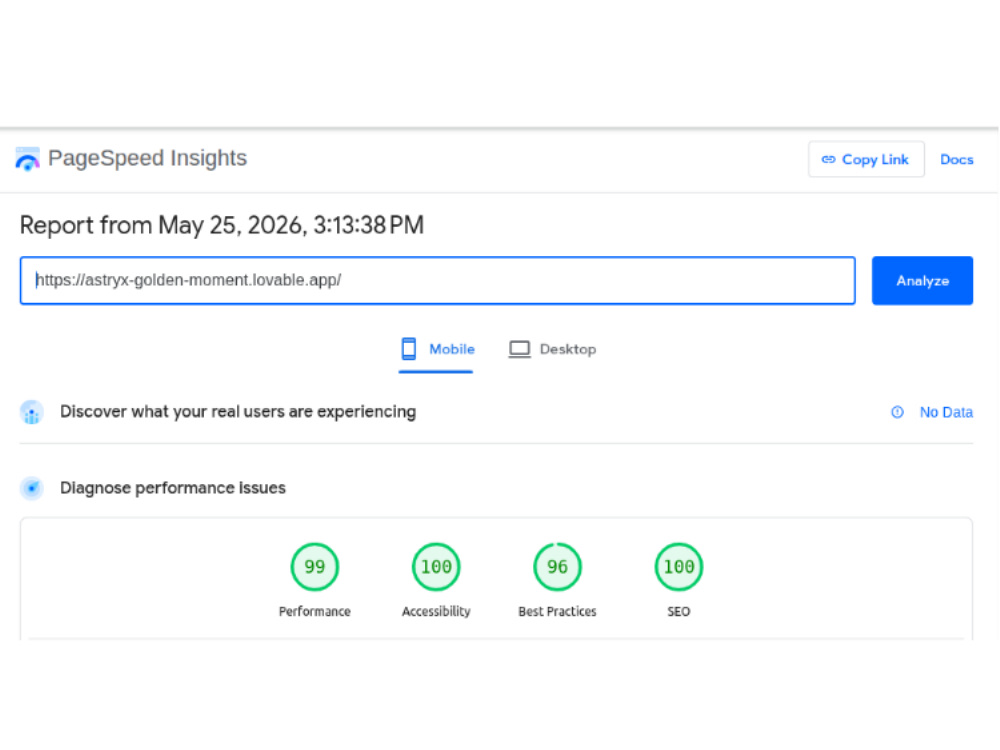Viewport: 1000px width, 750px height.
Task: Click the diagnose performance issues icon
Action: click(31, 488)
